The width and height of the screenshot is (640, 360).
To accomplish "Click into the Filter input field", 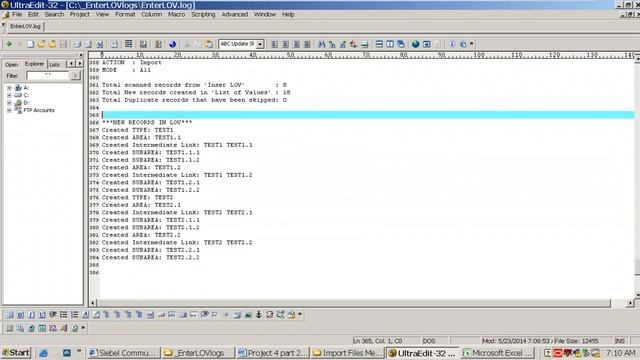I will pyautogui.click(x=48, y=76).
